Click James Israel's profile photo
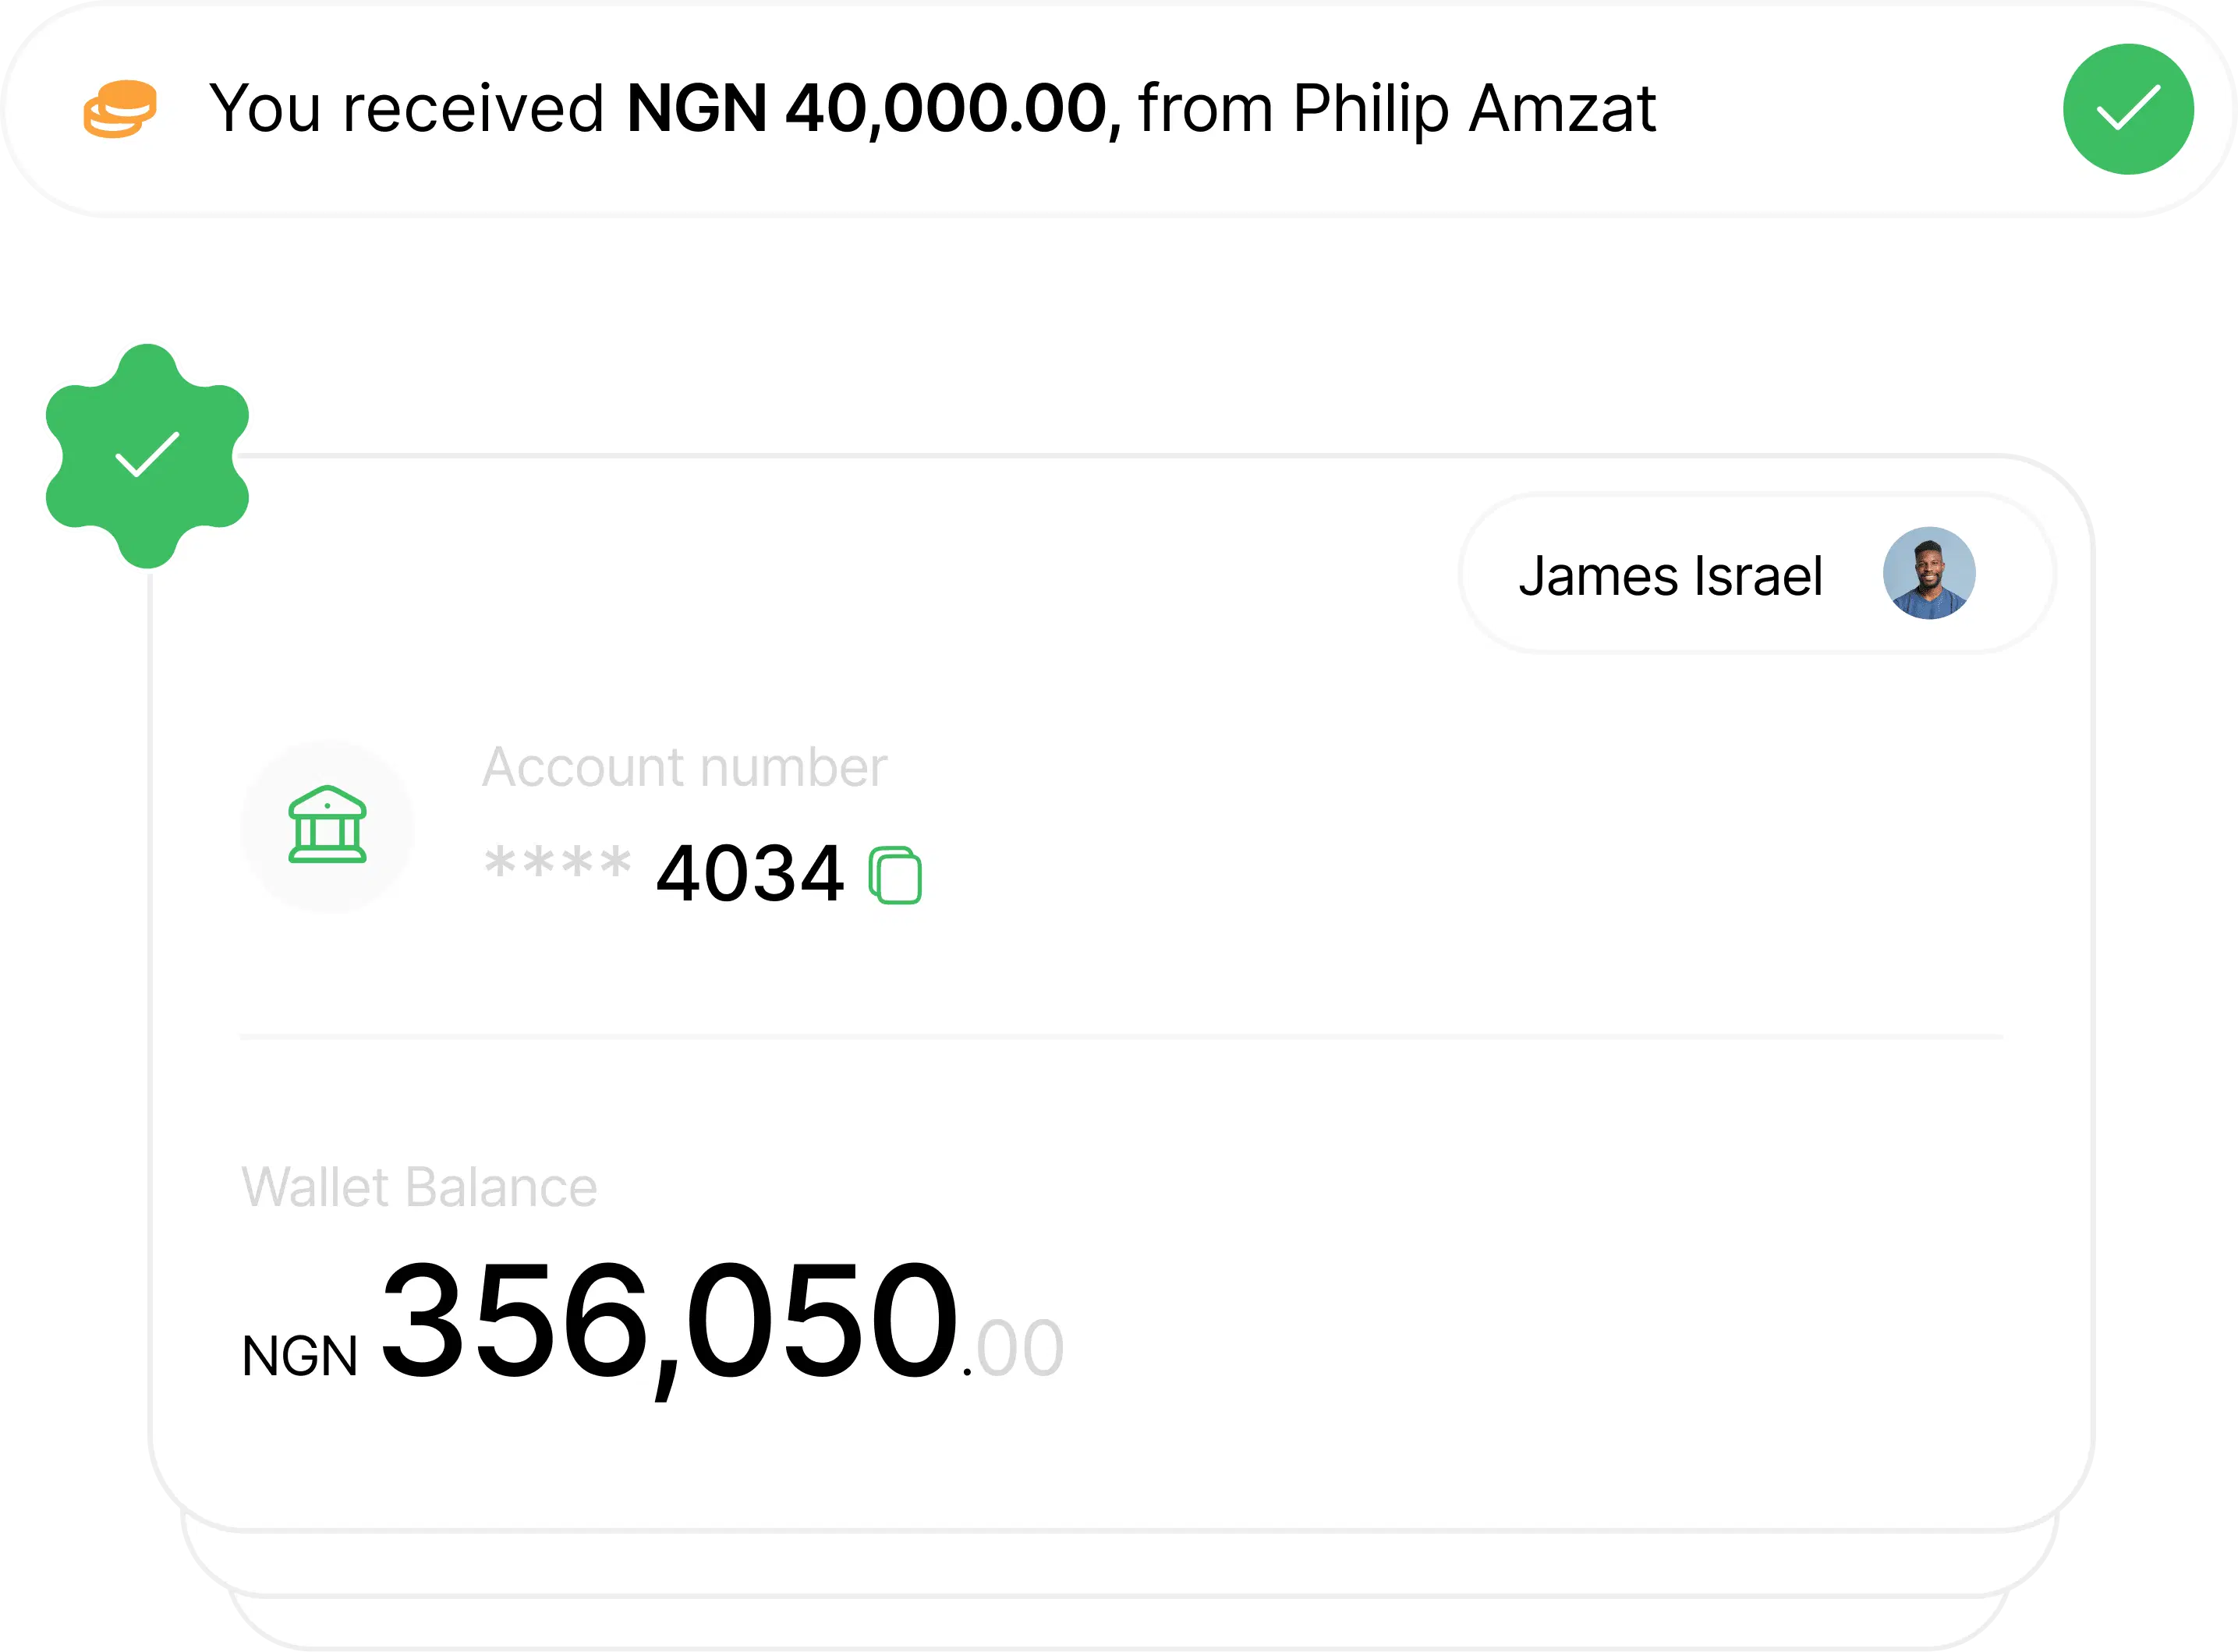This screenshot has height=1652, width=2238. [1928, 573]
